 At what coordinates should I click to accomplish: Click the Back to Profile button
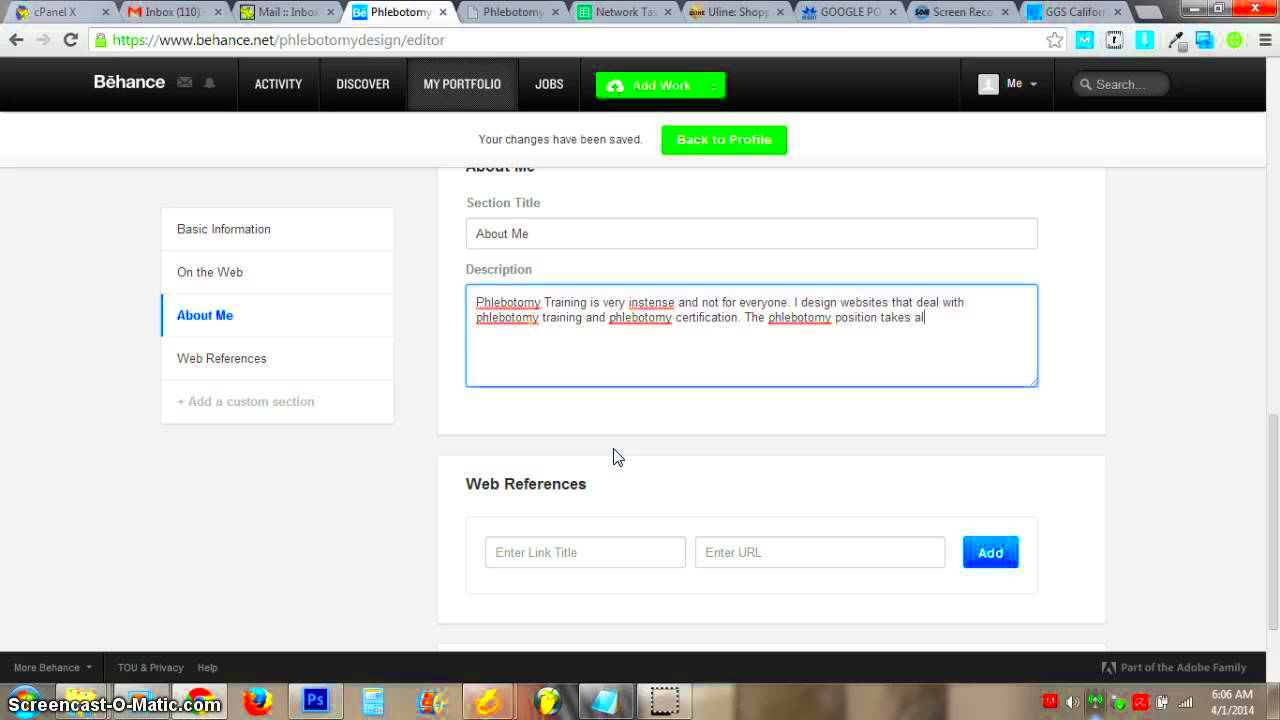pos(723,139)
